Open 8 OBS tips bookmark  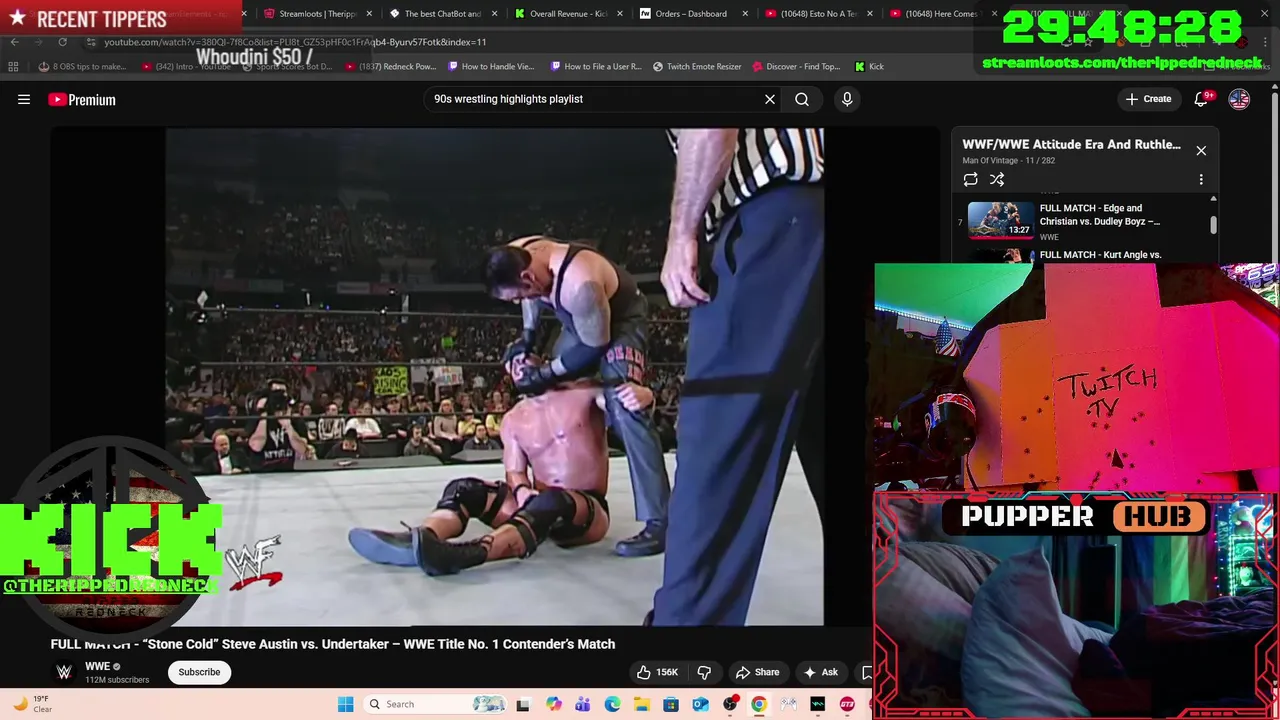tap(82, 67)
